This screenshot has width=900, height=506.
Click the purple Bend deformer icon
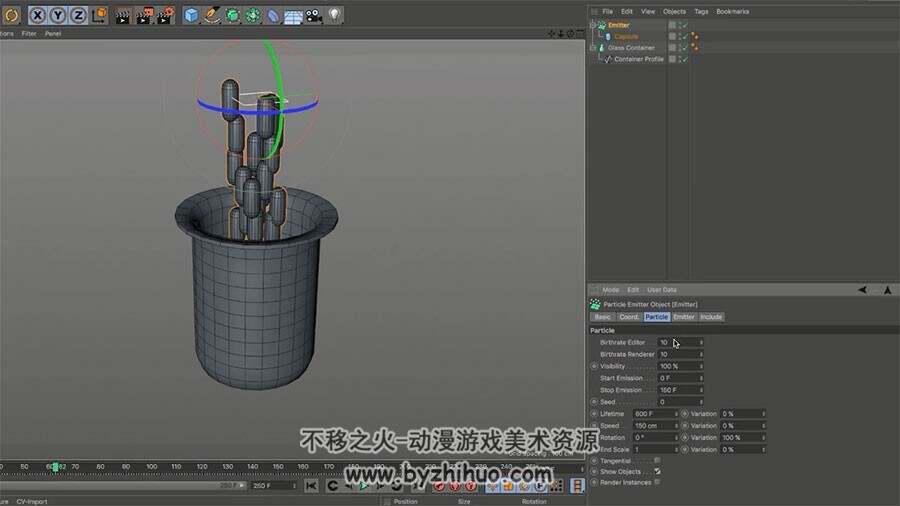[273, 15]
